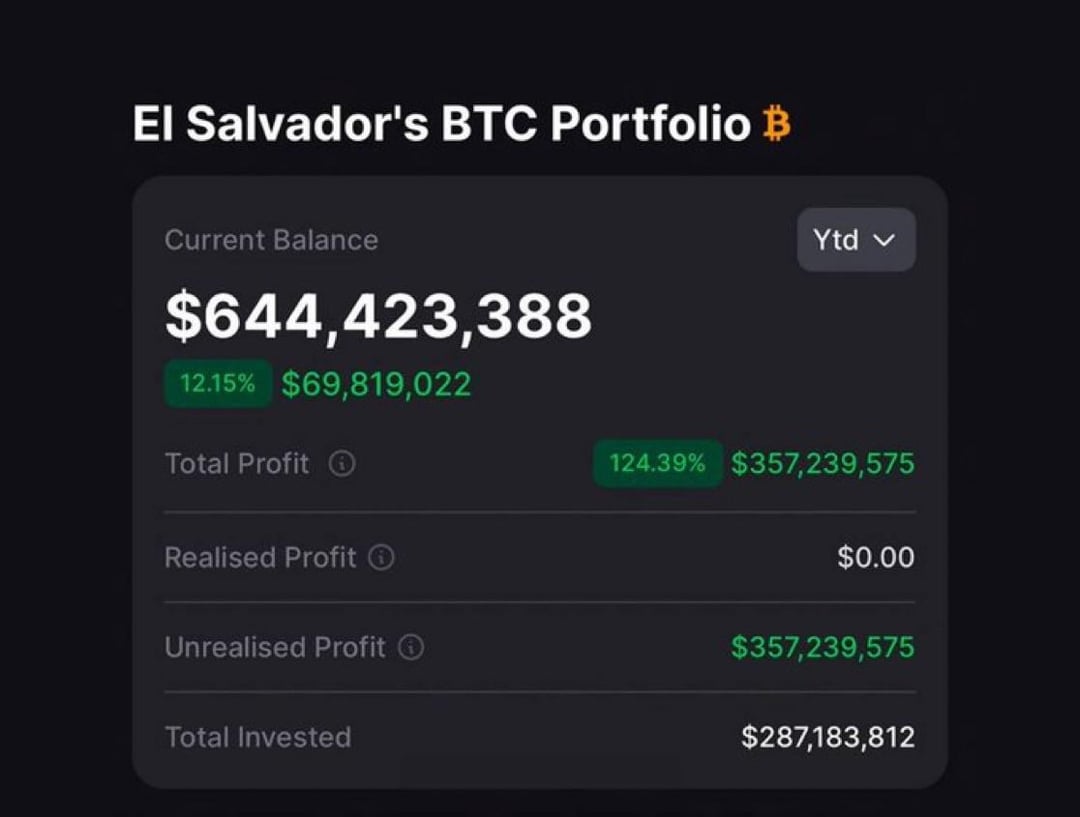The width and height of the screenshot is (1080, 817).
Task: Click the $644,423,388 current balance figure
Action: [378, 316]
